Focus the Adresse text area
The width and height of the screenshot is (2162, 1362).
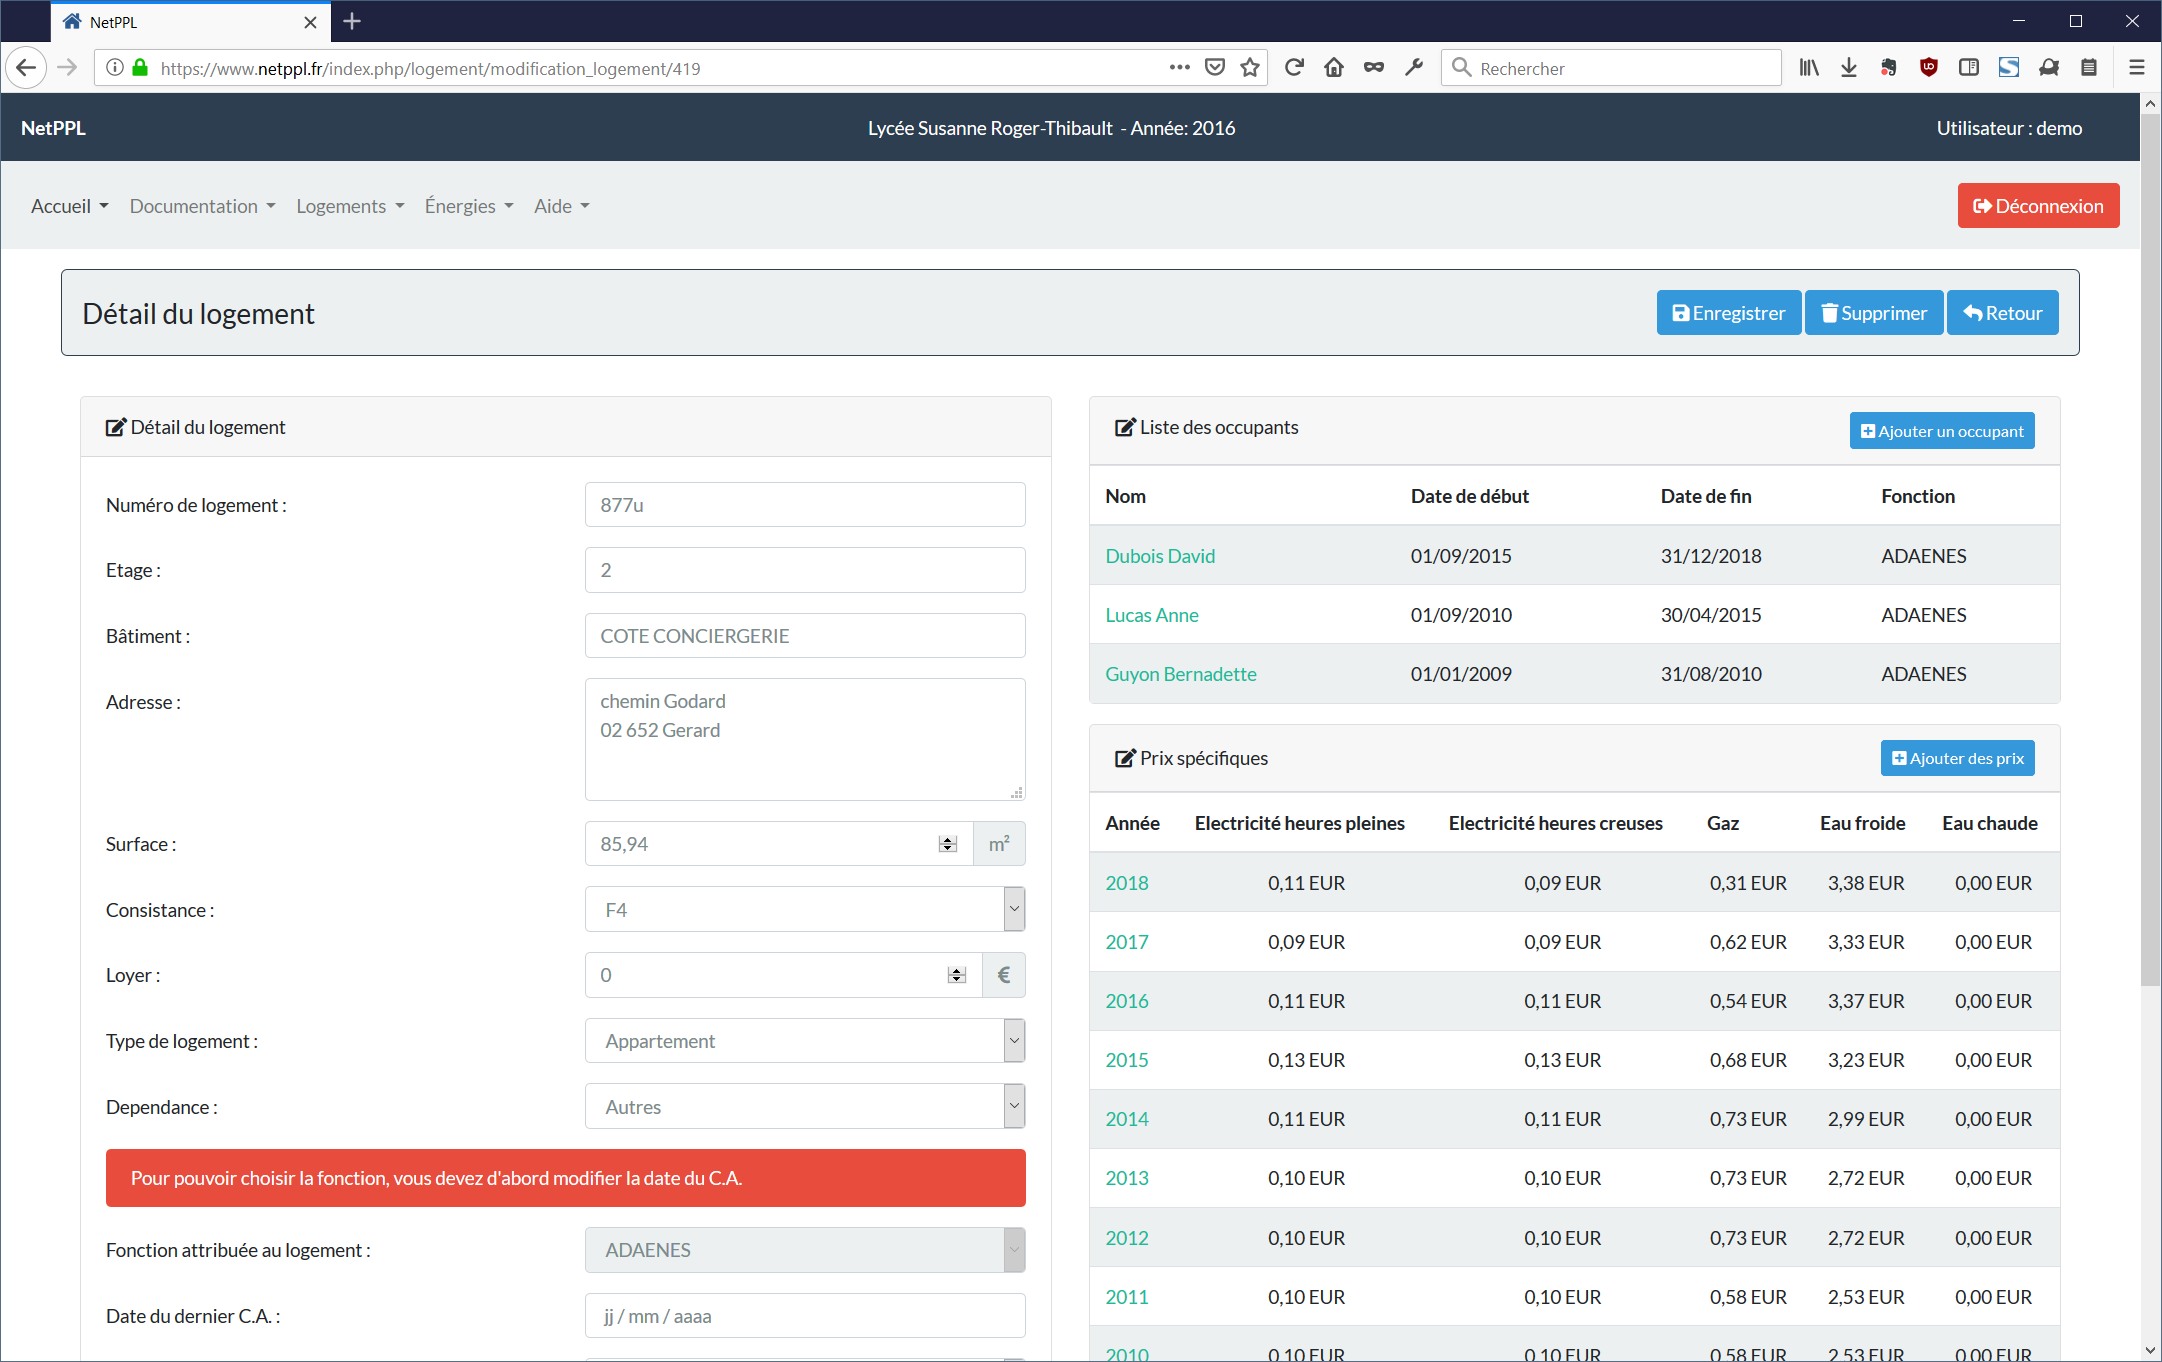pyautogui.click(x=804, y=739)
